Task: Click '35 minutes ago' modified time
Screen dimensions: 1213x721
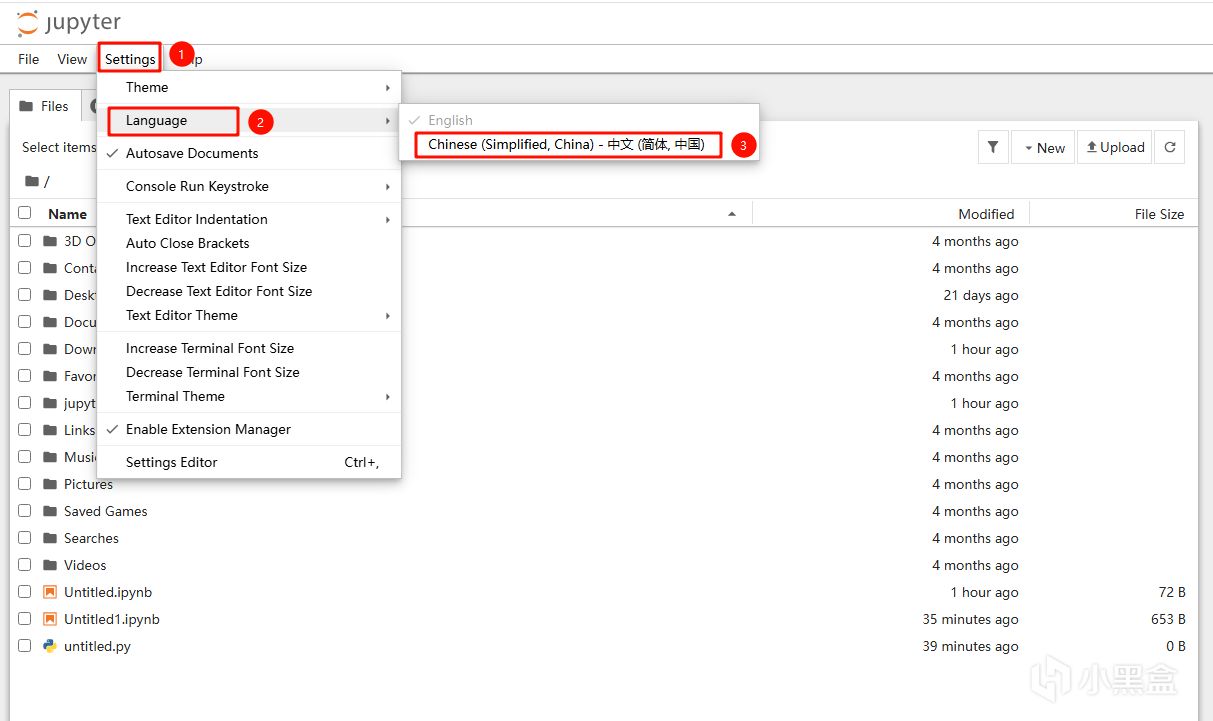Action: pos(970,619)
